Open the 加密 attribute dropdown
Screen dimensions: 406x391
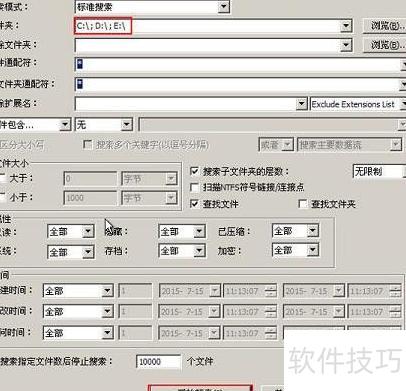(x=312, y=250)
